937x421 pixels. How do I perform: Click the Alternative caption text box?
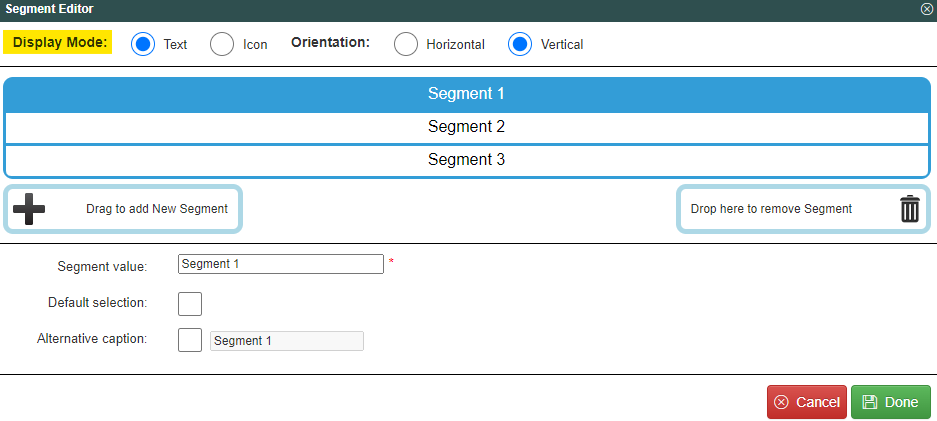[x=287, y=341]
